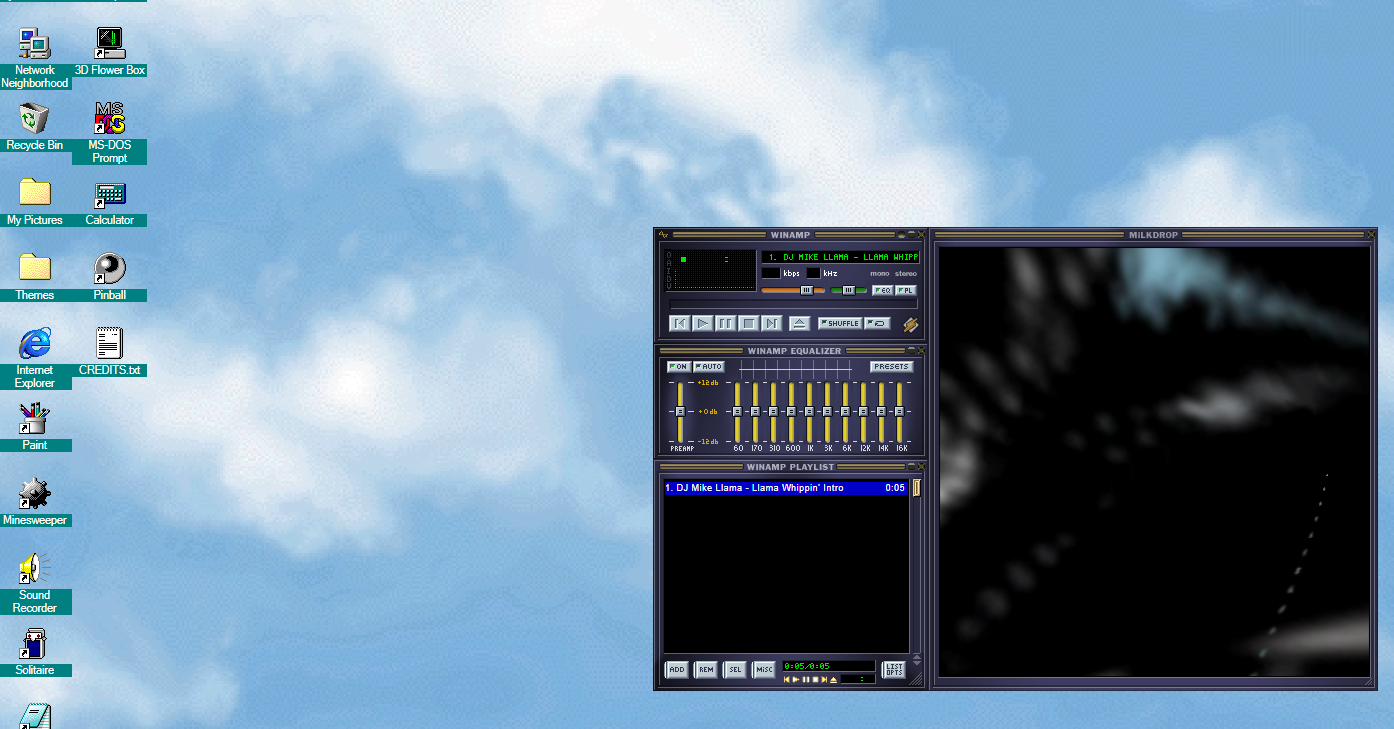Click the playlist mini play button

tap(796, 680)
